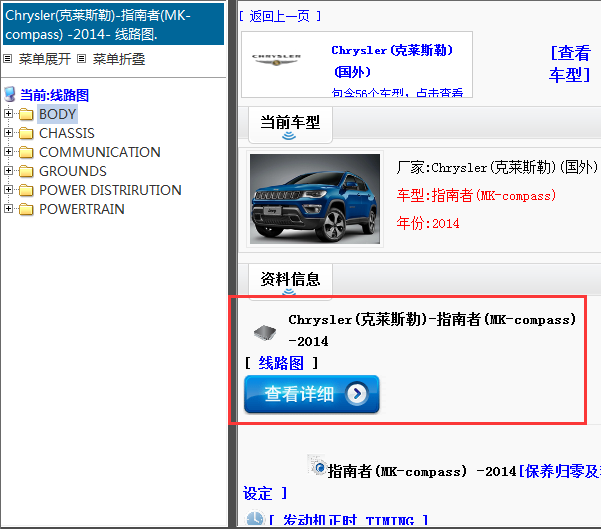Expand the COMMUNICATION folder node
The image size is (601, 529).
coord(8,152)
